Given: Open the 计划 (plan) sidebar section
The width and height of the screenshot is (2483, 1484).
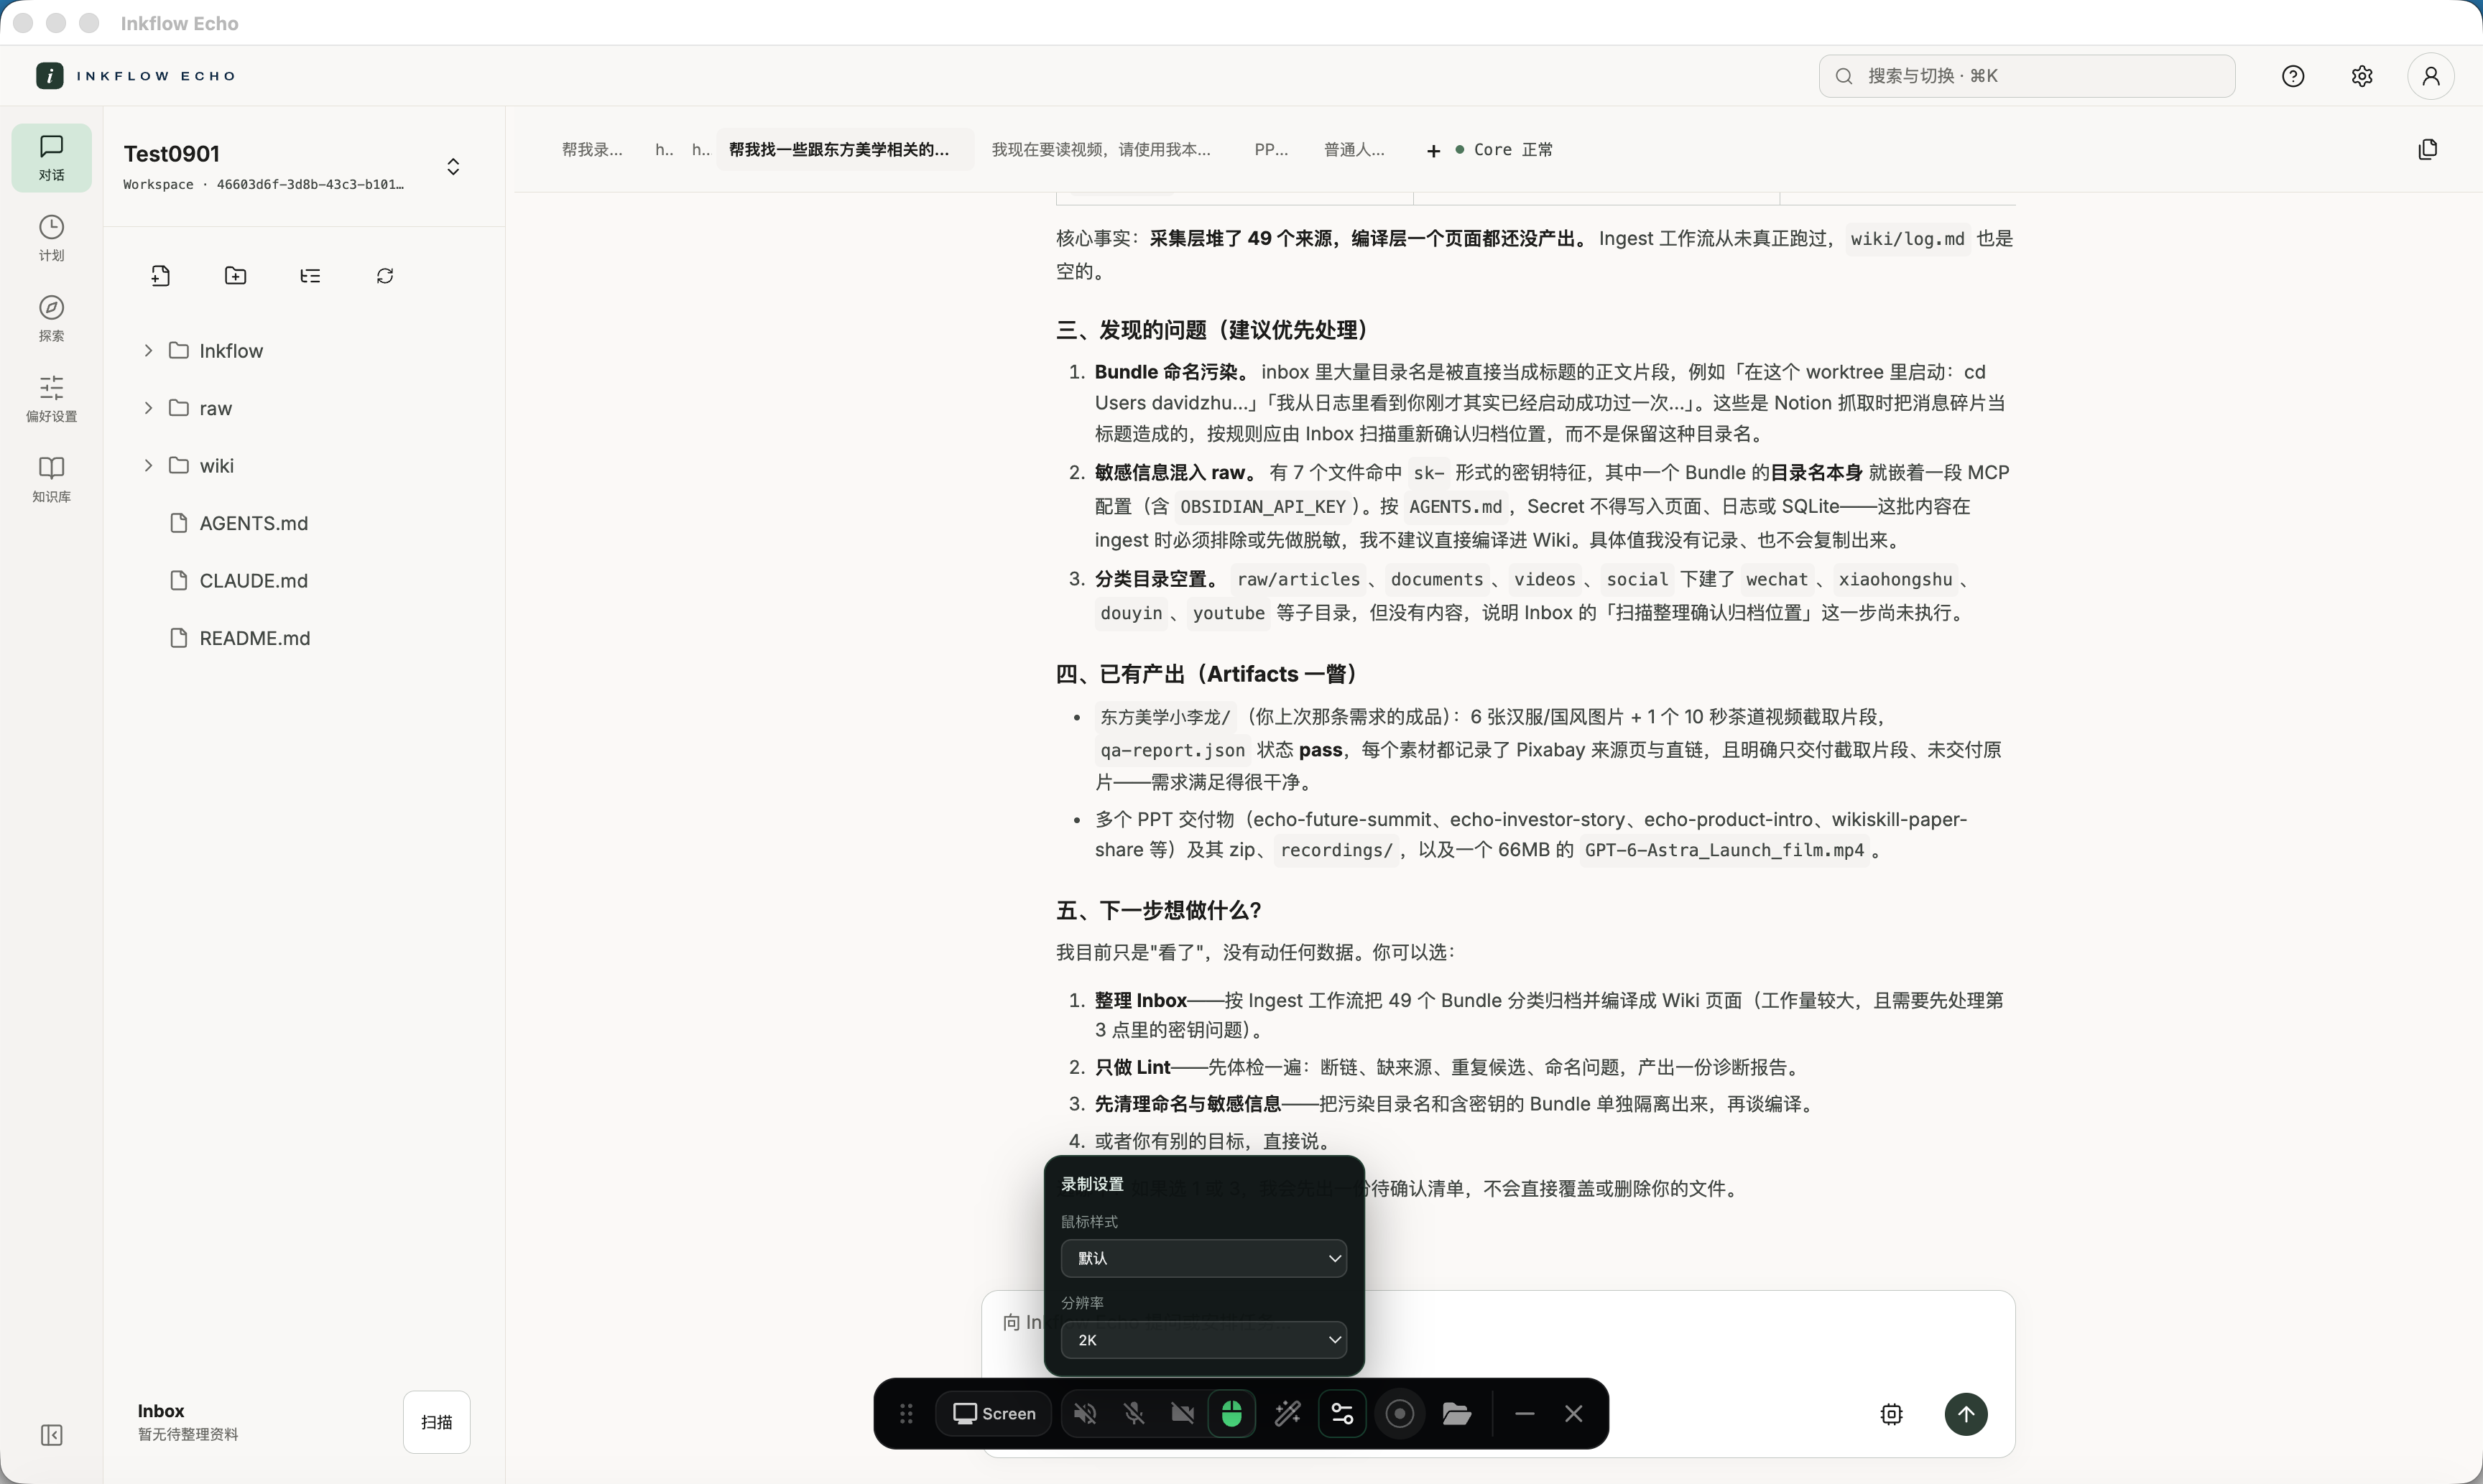Looking at the screenshot, I should coord(51,238).
